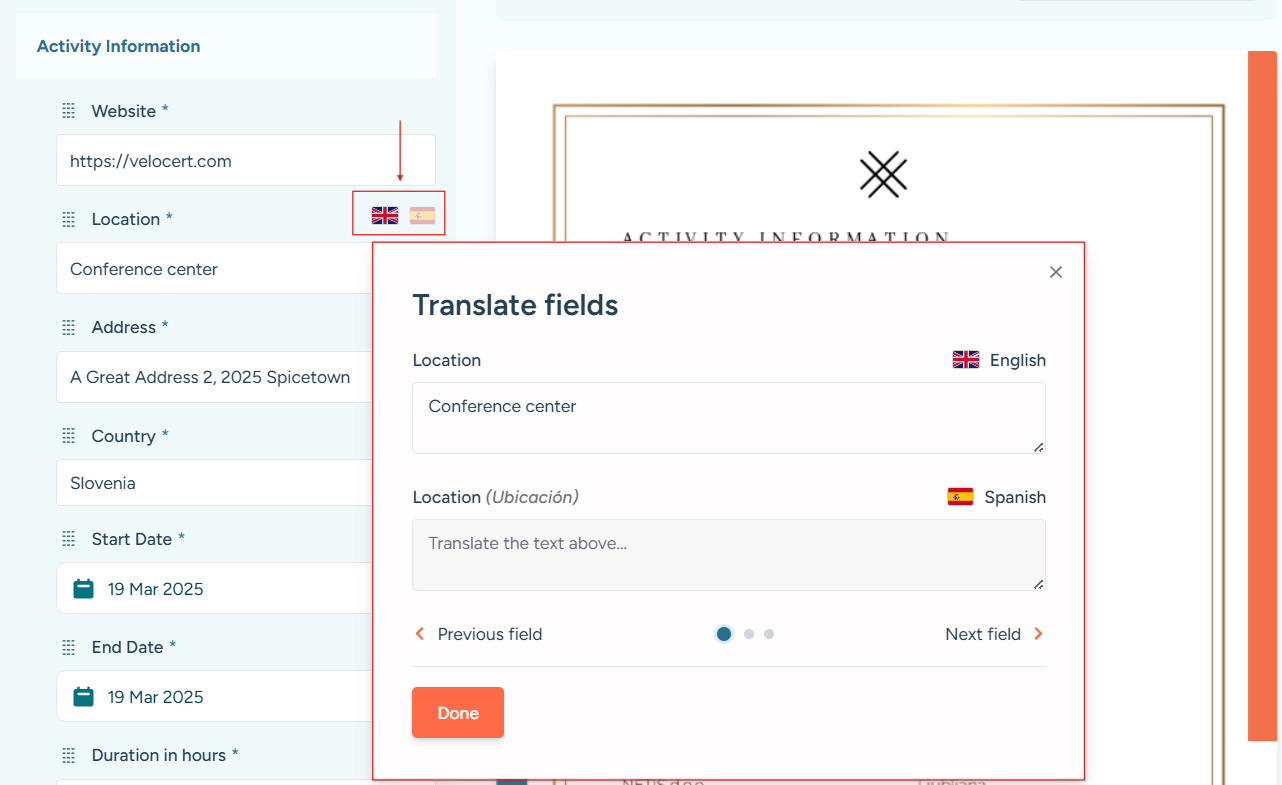
Task: Close the Translate fields dialog
Action: click(1055, 272)
